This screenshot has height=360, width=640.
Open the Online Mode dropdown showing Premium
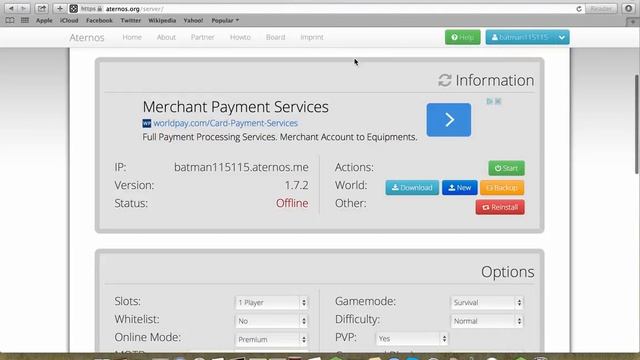pyautogui.click(x=271, y=339)
